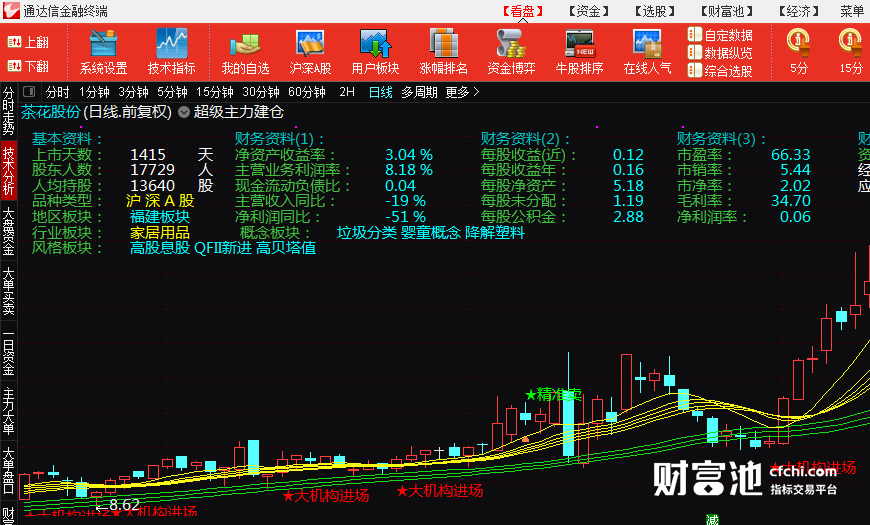
Task: Click the 超级主力建仓 indicator name
Action: [239, 112]
